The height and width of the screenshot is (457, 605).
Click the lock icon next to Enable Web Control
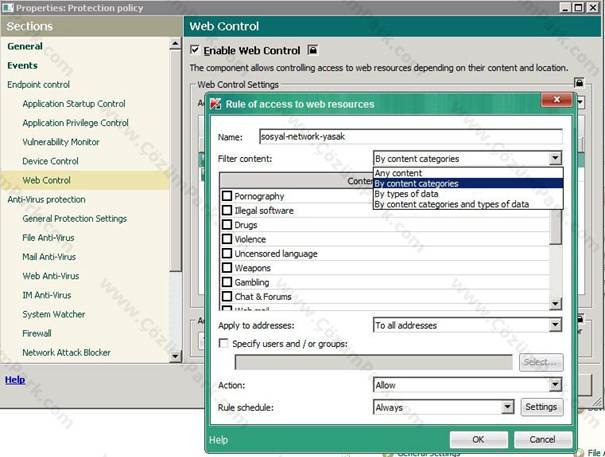(313, 50)
